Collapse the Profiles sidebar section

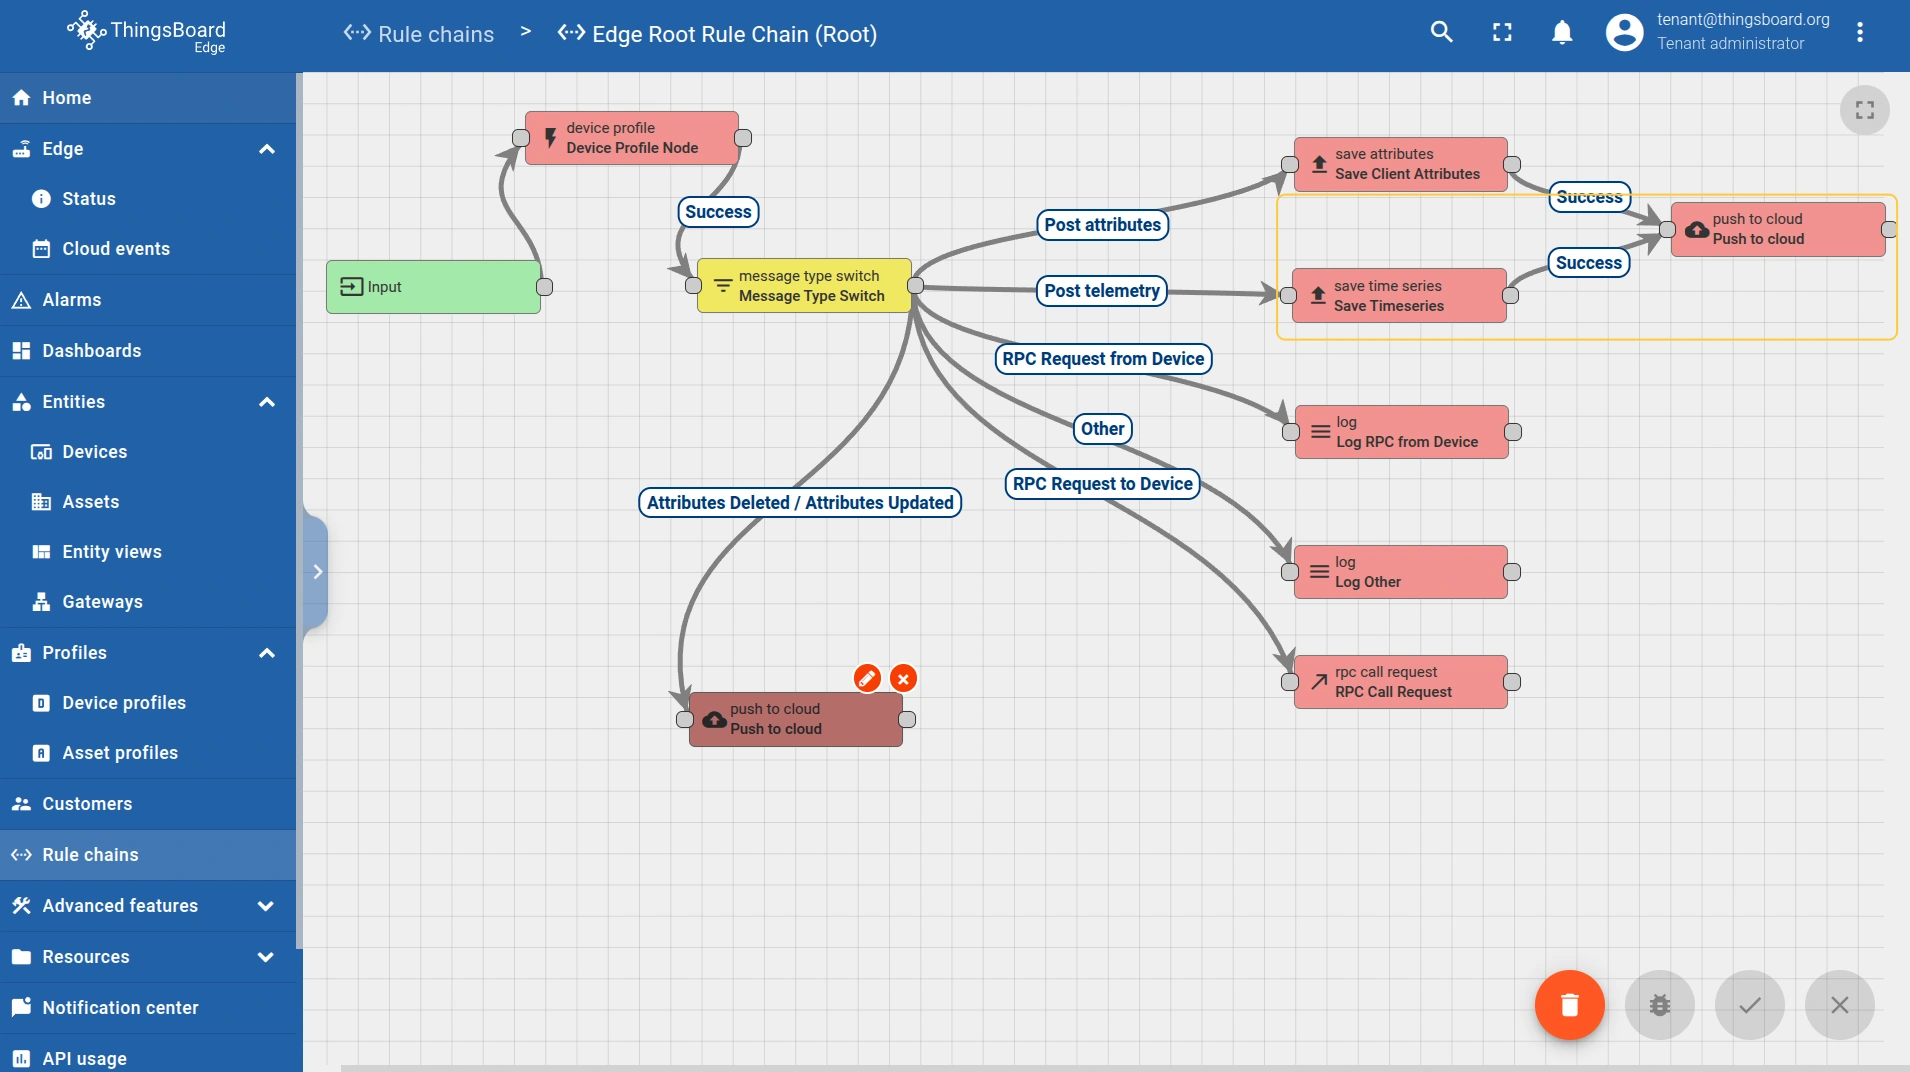pos(266,653)
